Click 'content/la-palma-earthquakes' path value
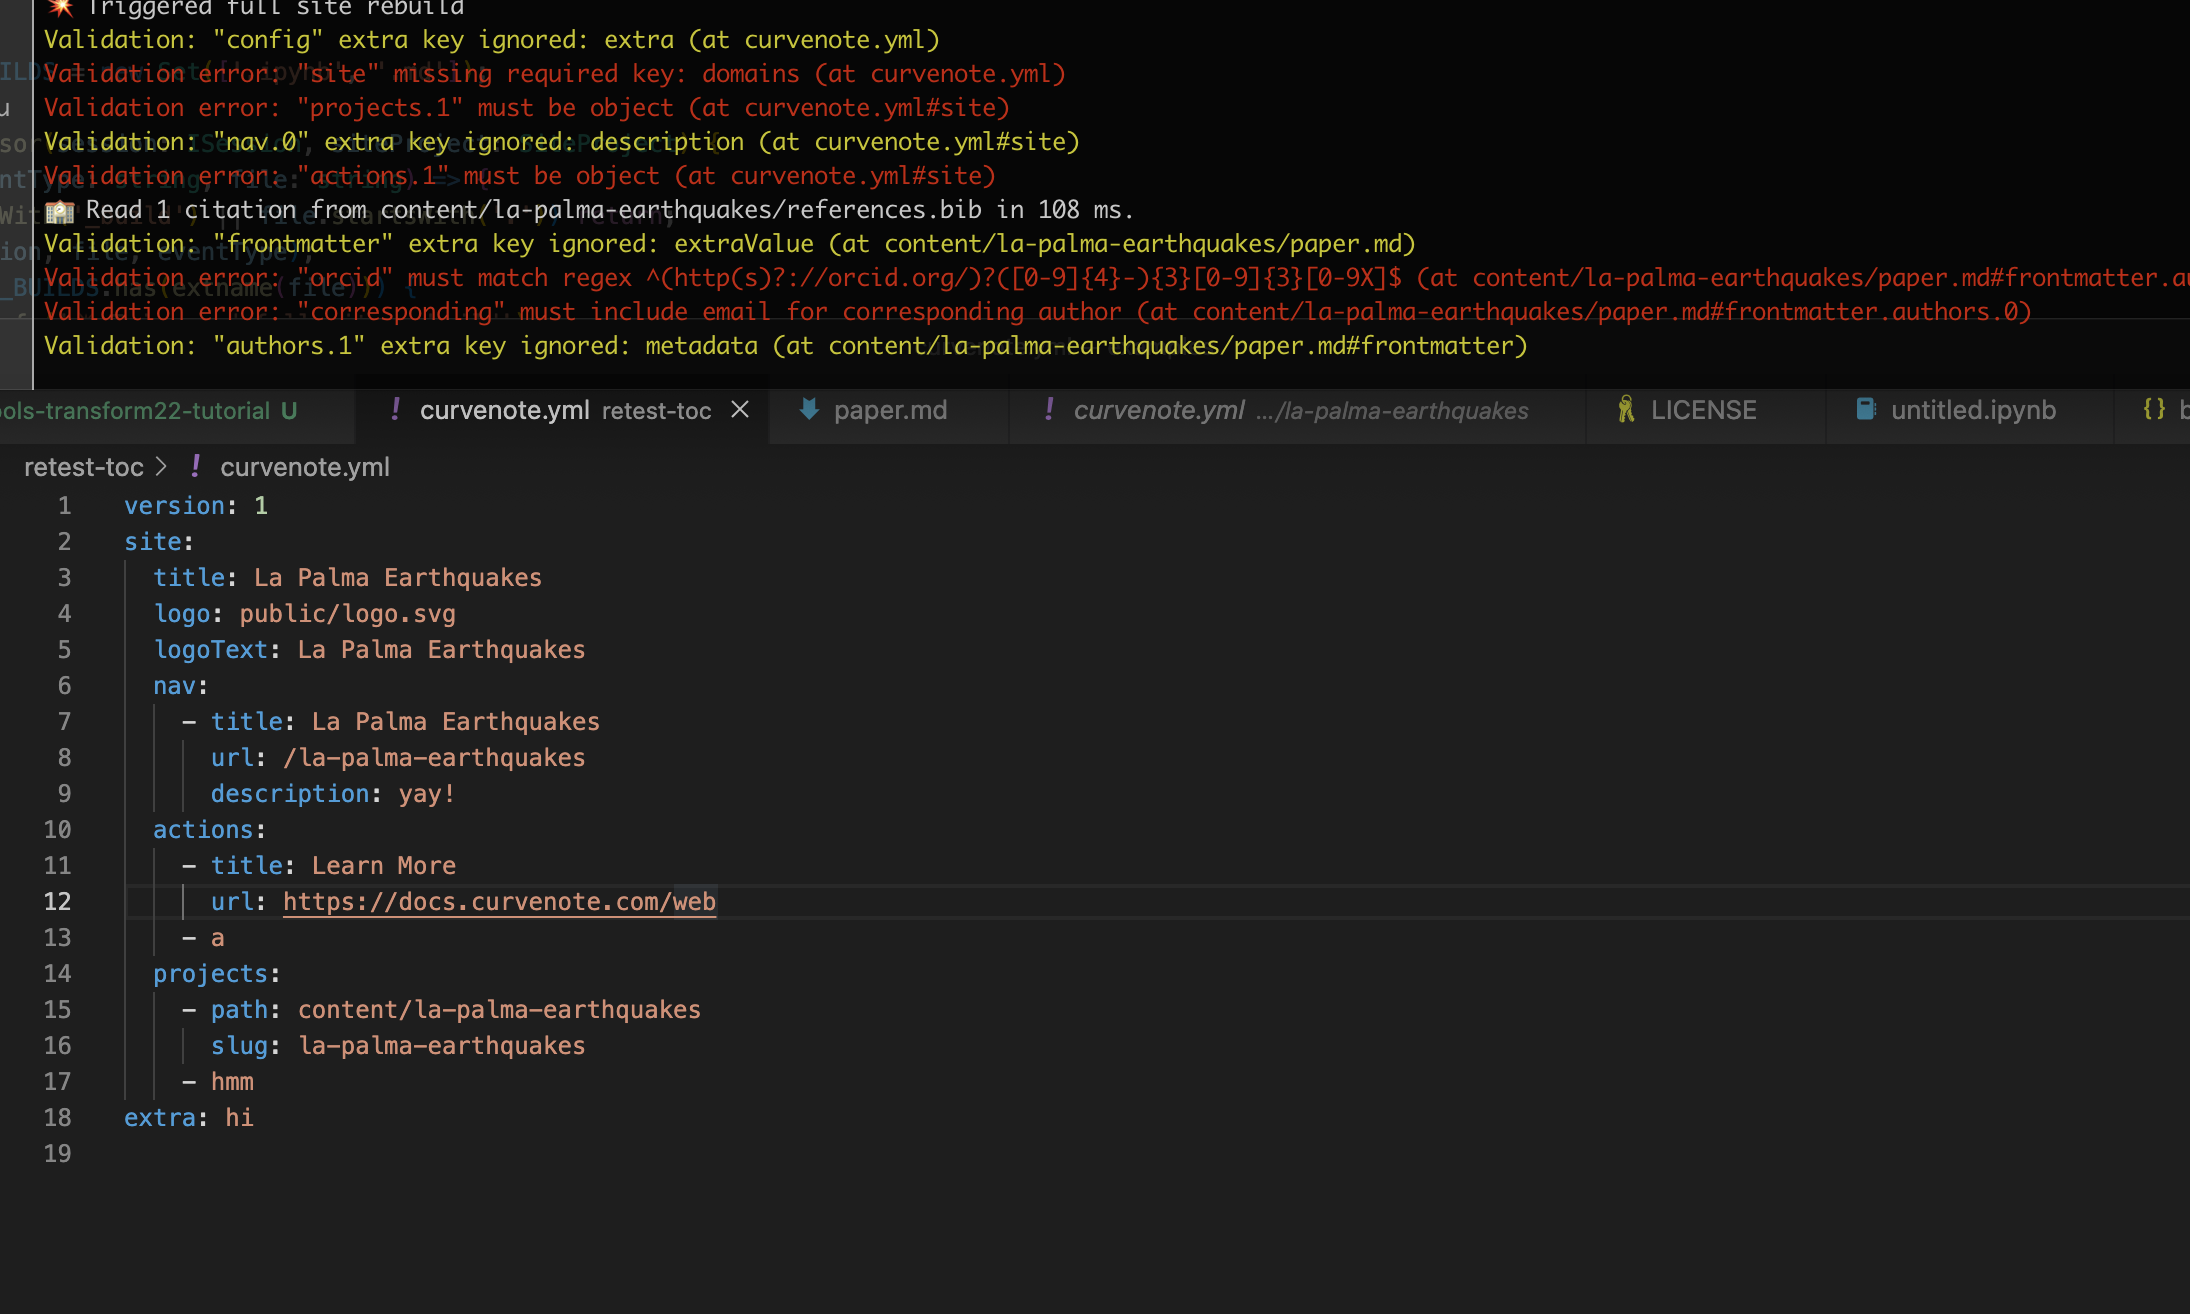This screenshot has width=2190, height=1314. tap(499, 1010)
